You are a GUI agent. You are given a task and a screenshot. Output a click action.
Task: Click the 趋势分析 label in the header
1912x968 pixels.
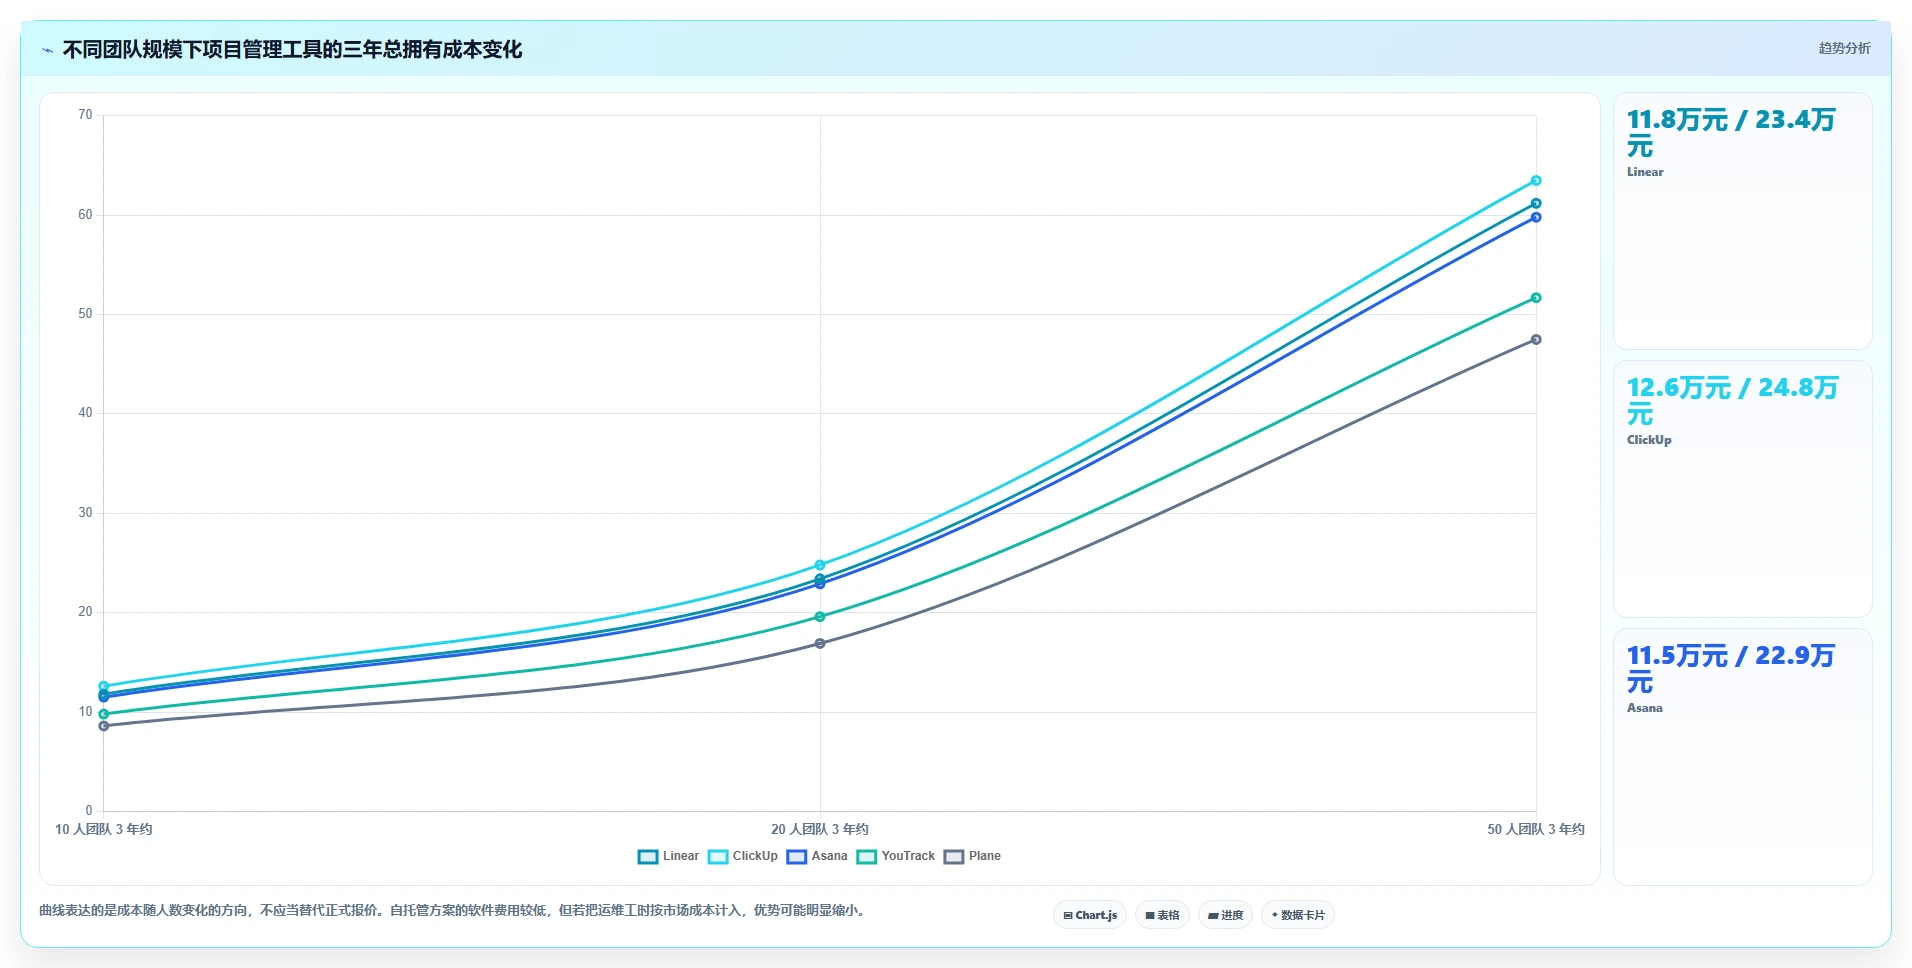pos(1844,48)
